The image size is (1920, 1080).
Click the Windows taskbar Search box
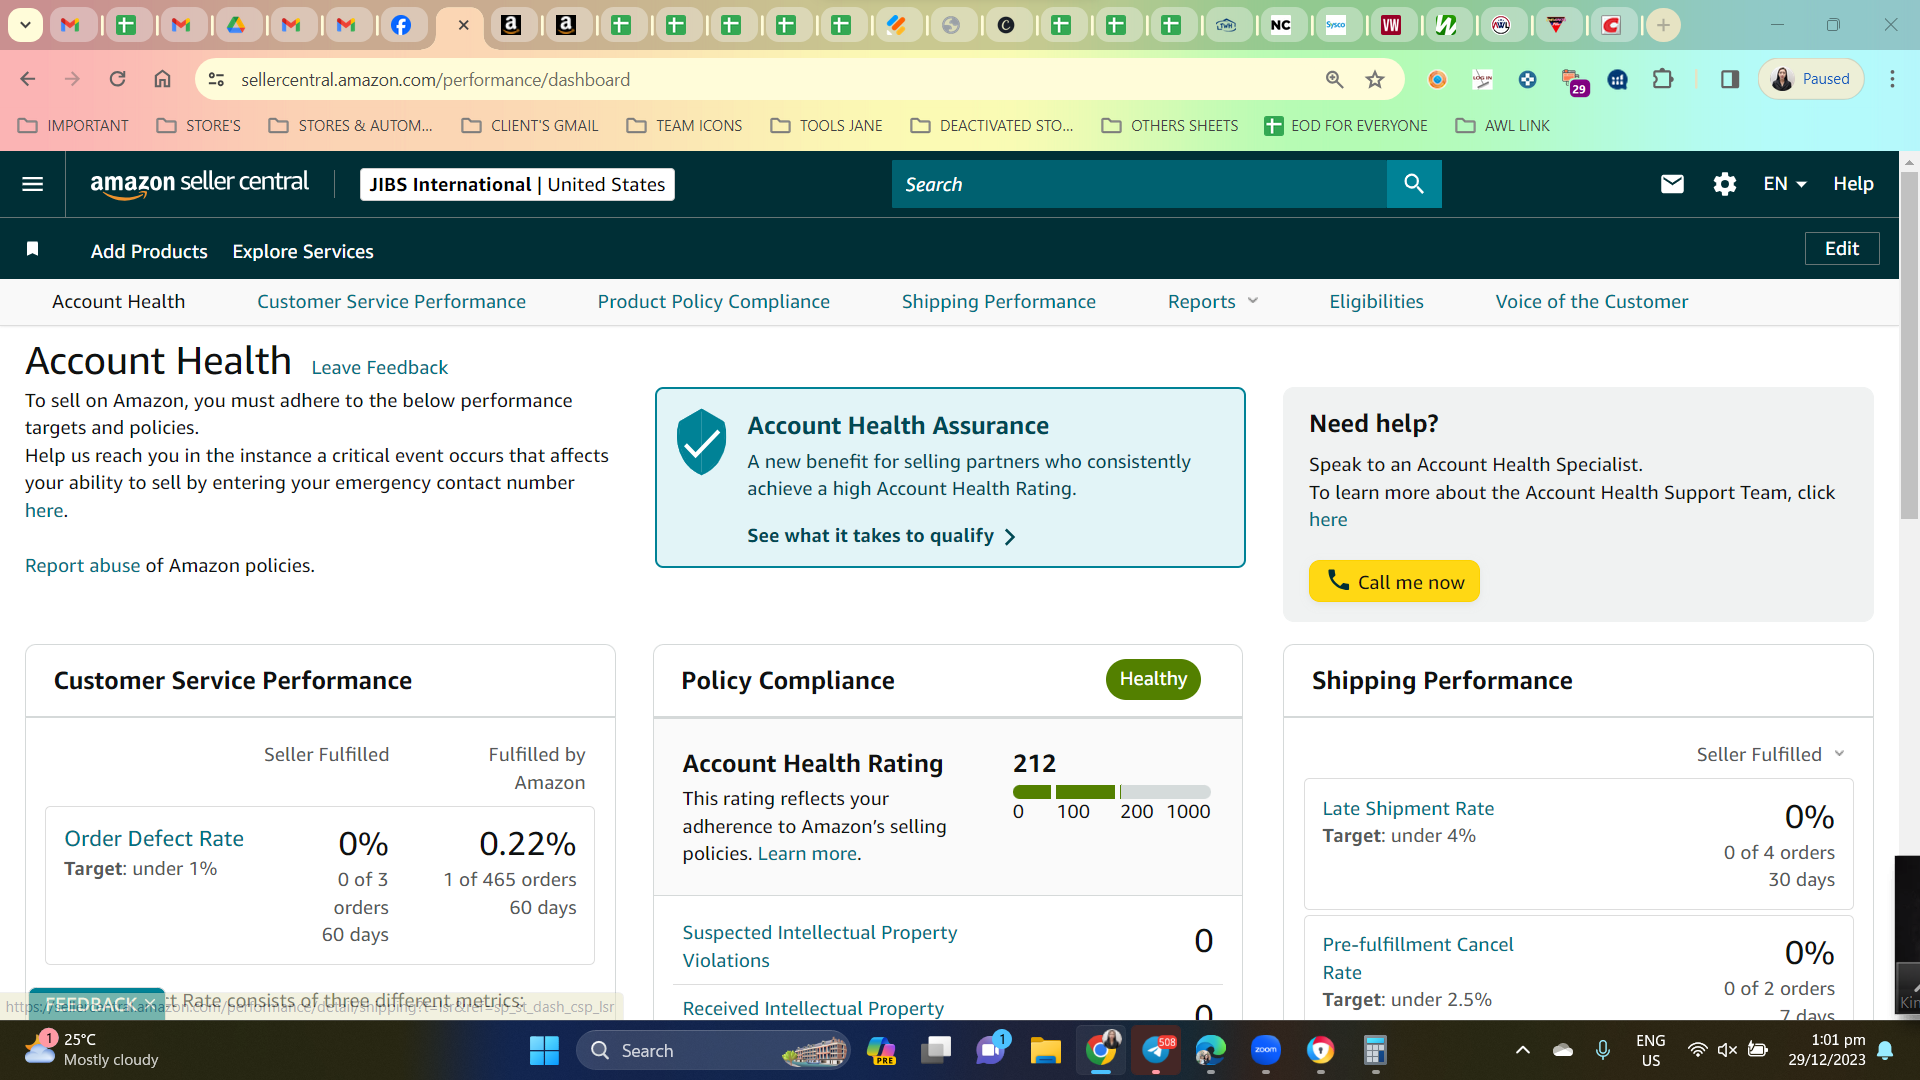(712, 1051)
